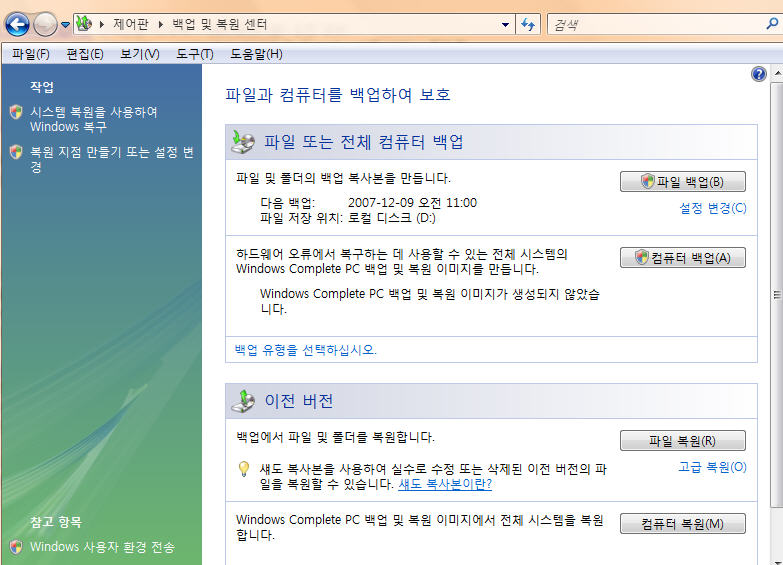Click the 설정 변경(C) link
This screenshot has width=783, height=565.
[713, 208]
